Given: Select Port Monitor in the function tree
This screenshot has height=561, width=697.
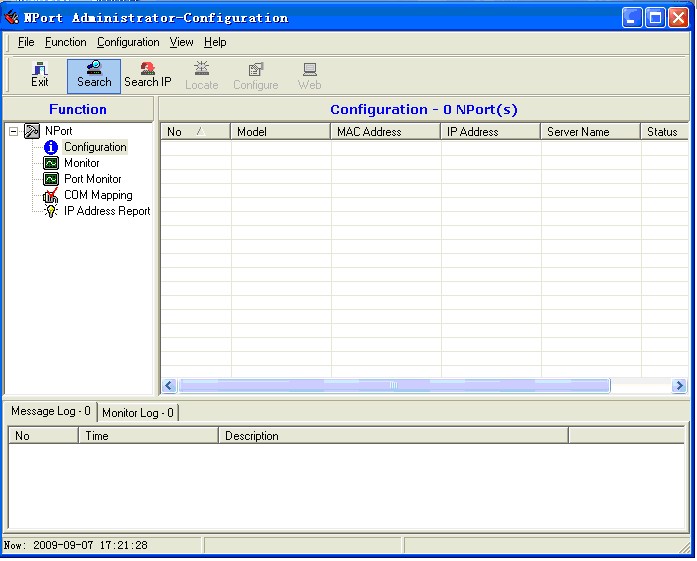Looking at the screenshot, I should coord(92,179).
